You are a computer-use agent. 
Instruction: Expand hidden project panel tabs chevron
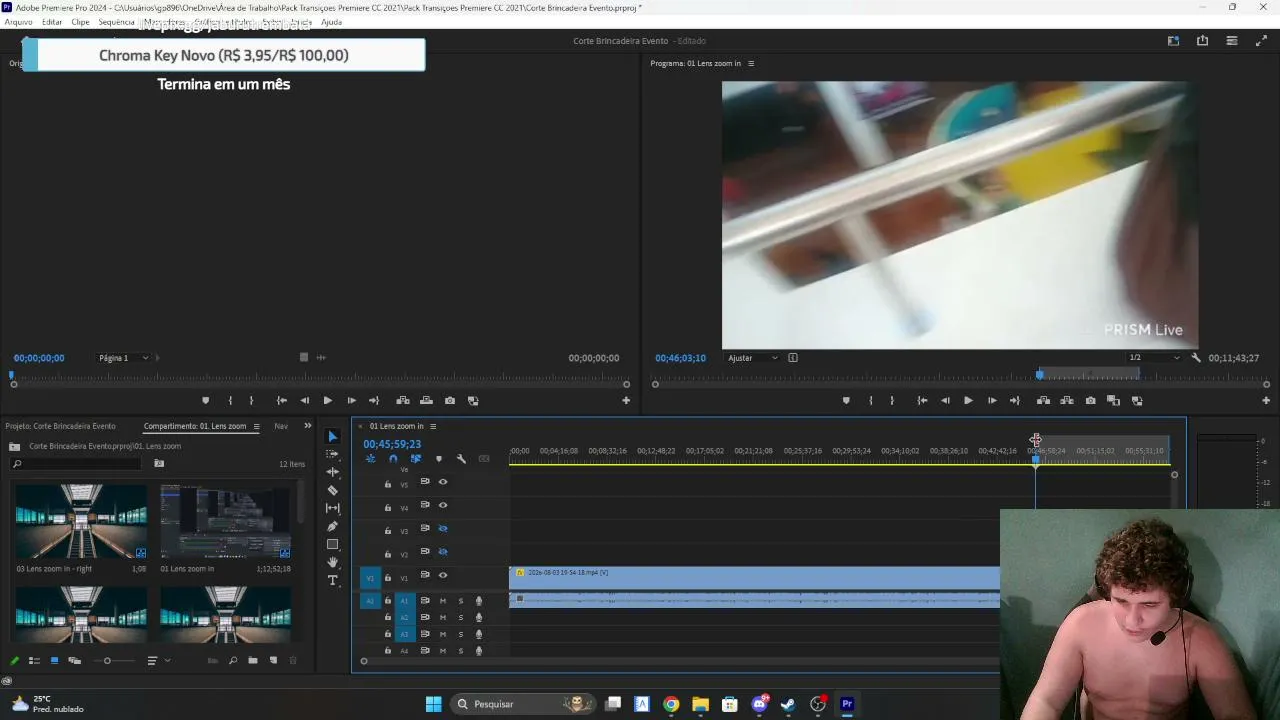(308, 426)
